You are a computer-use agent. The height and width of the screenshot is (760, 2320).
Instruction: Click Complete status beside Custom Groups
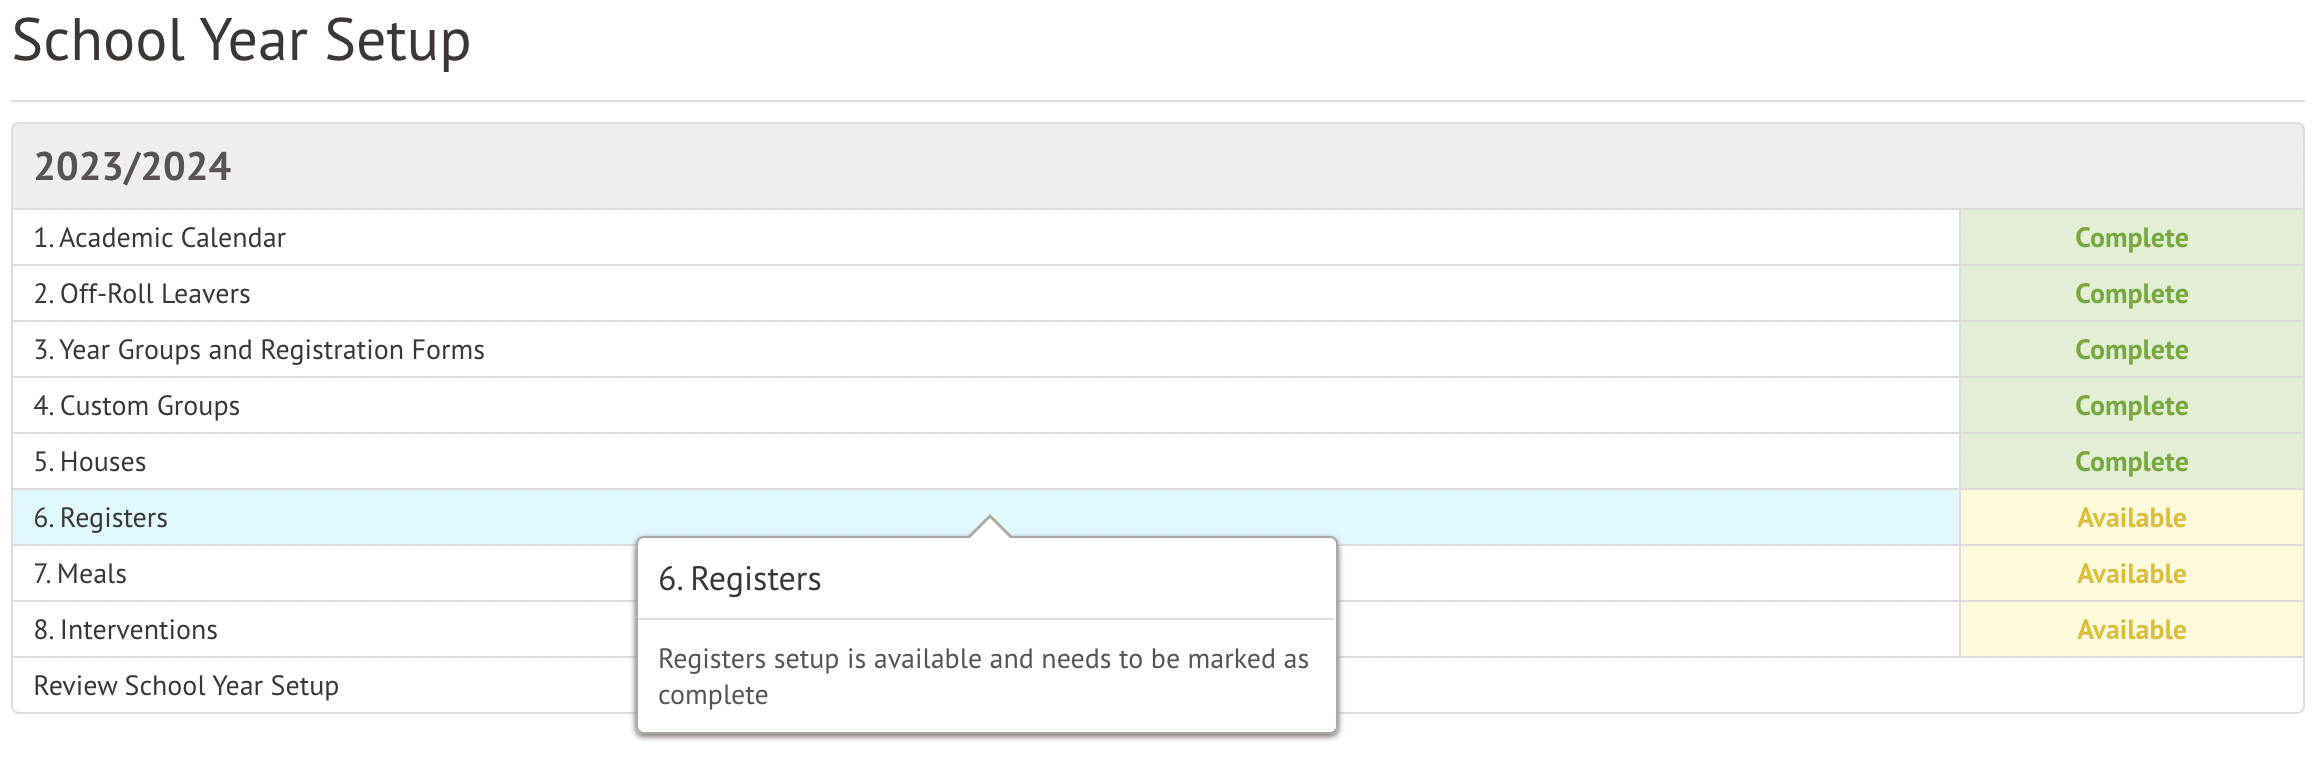pyautogui.click(x=2131, y=406)
